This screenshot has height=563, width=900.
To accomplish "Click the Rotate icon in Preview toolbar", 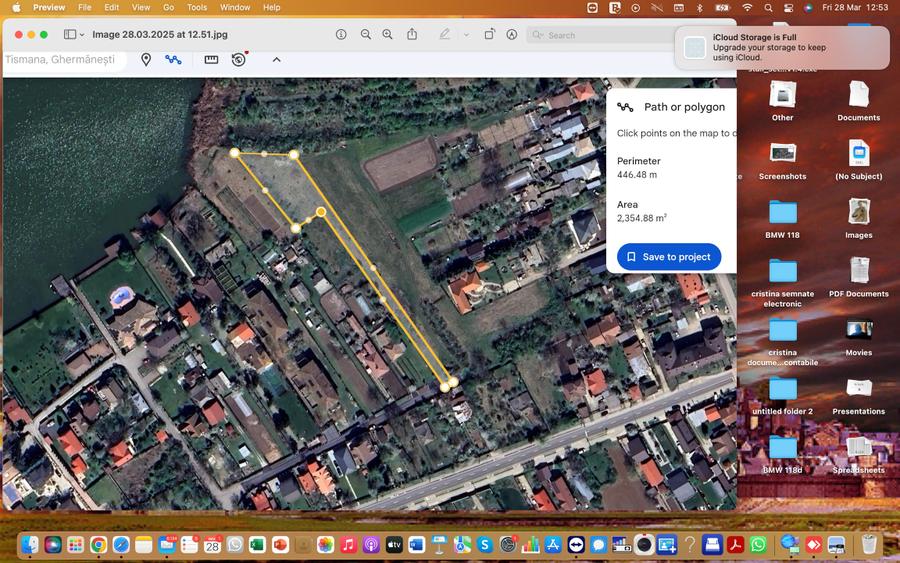I will (489, 34).
